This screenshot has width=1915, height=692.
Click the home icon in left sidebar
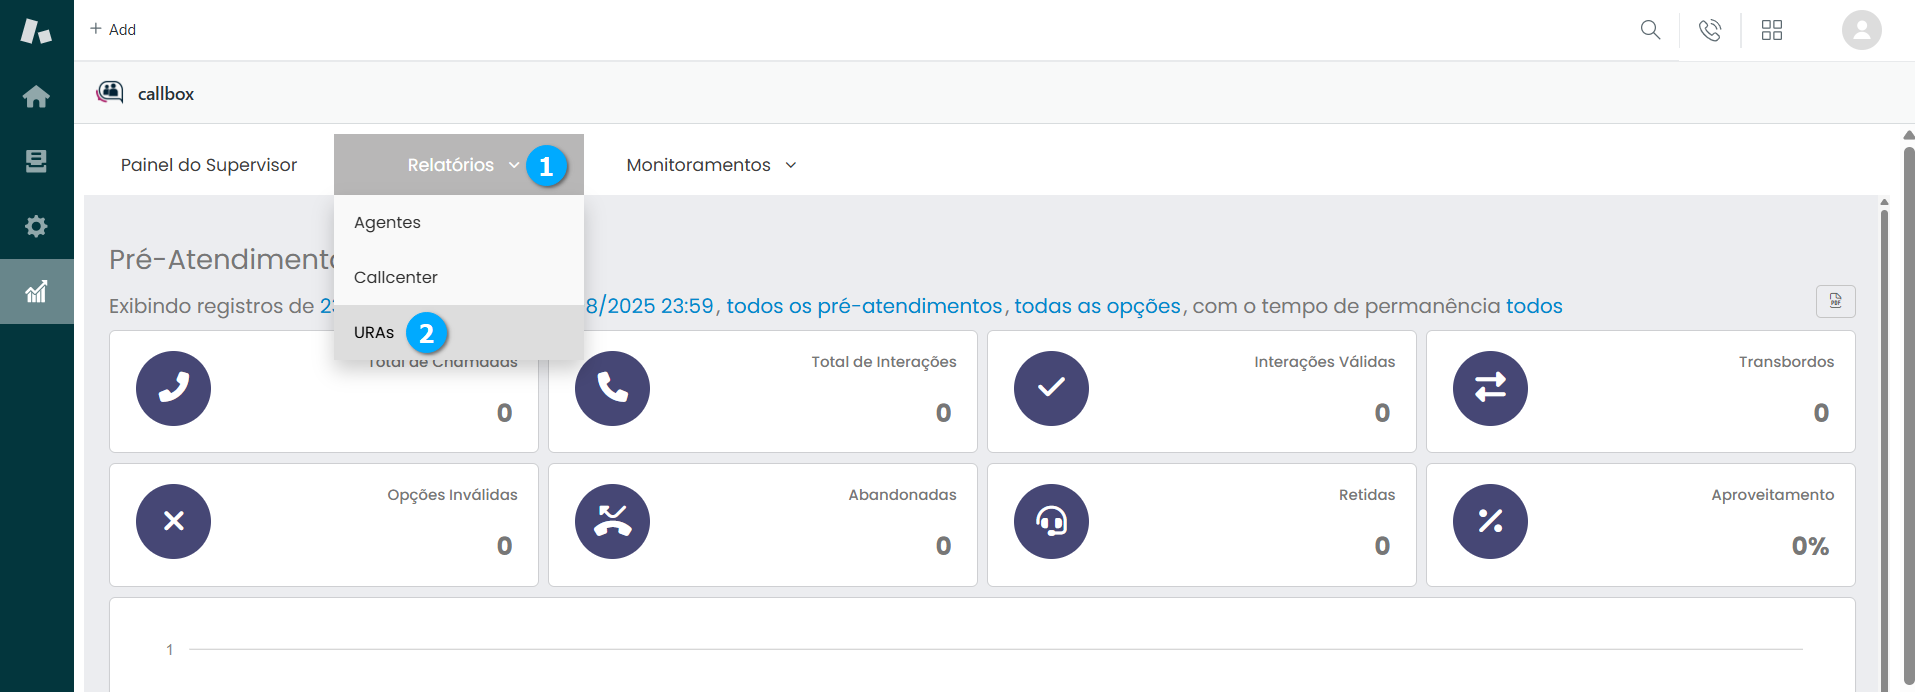36,96
